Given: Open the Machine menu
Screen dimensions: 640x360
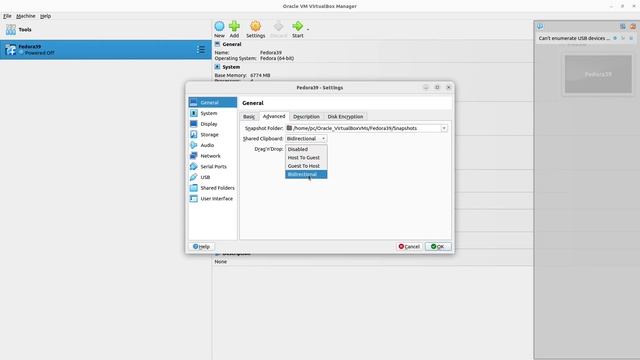Looking at the screenshot, I should 26,16.
